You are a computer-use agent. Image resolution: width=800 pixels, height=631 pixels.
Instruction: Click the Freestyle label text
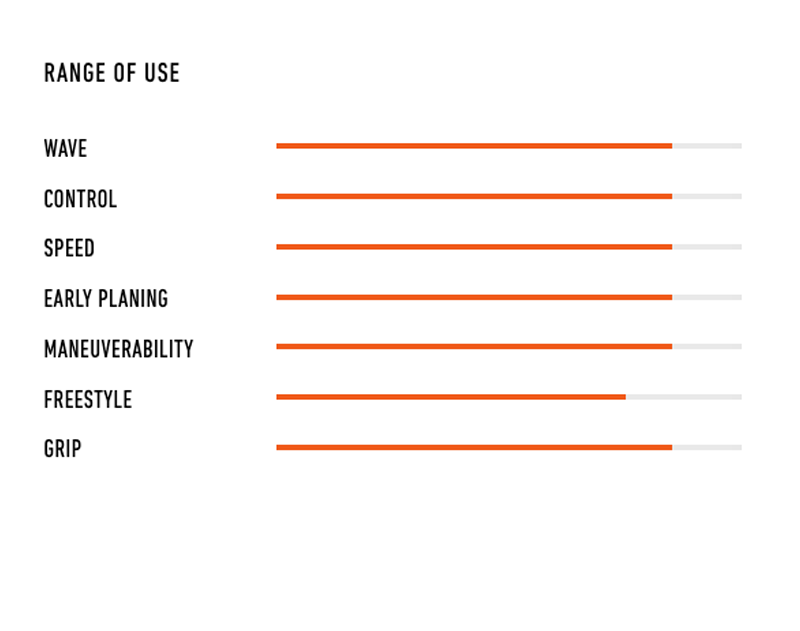point(87,400)
